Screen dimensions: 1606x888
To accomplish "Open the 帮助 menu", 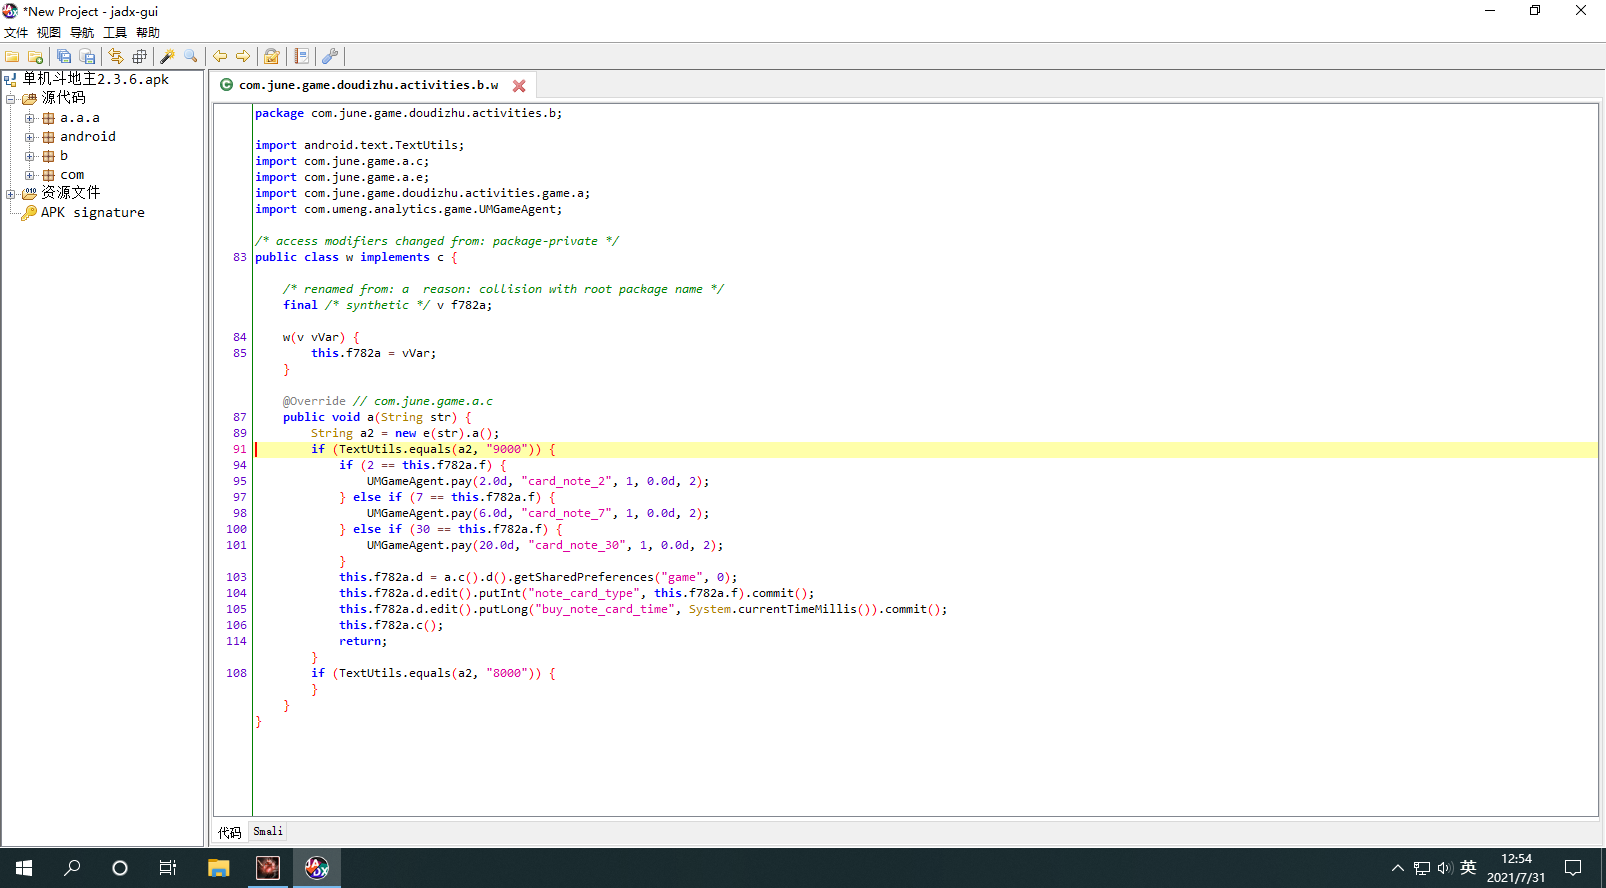I will [148, 32].
